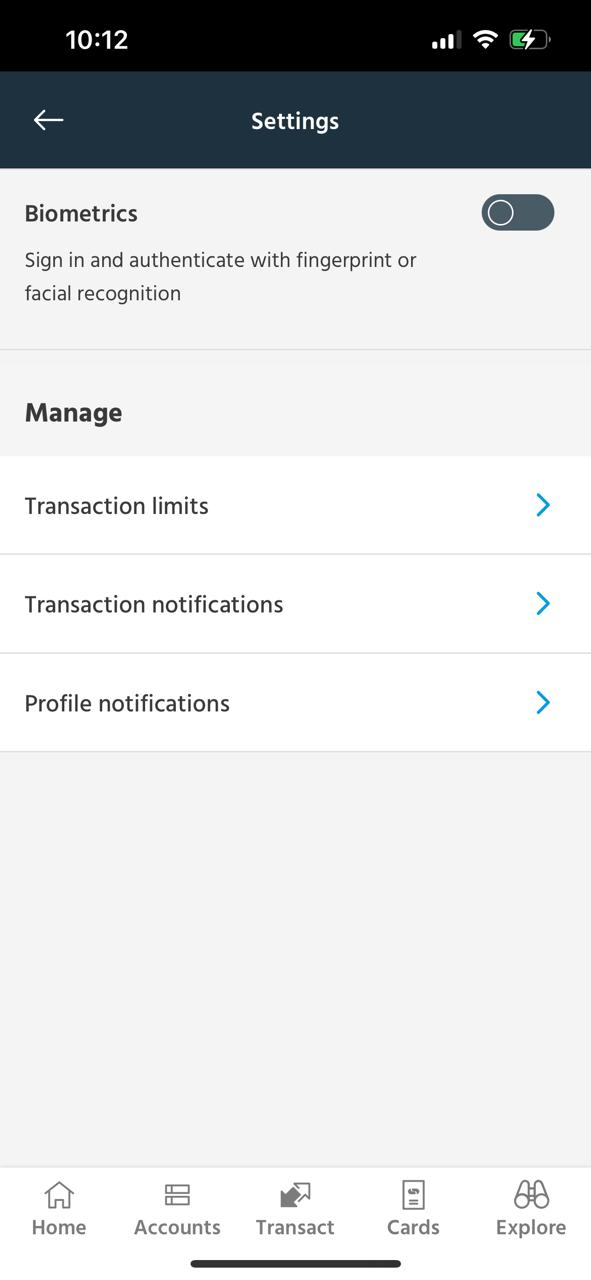Tap the battery charging indicator
The image size is (591, 1280).
(530, 40)
